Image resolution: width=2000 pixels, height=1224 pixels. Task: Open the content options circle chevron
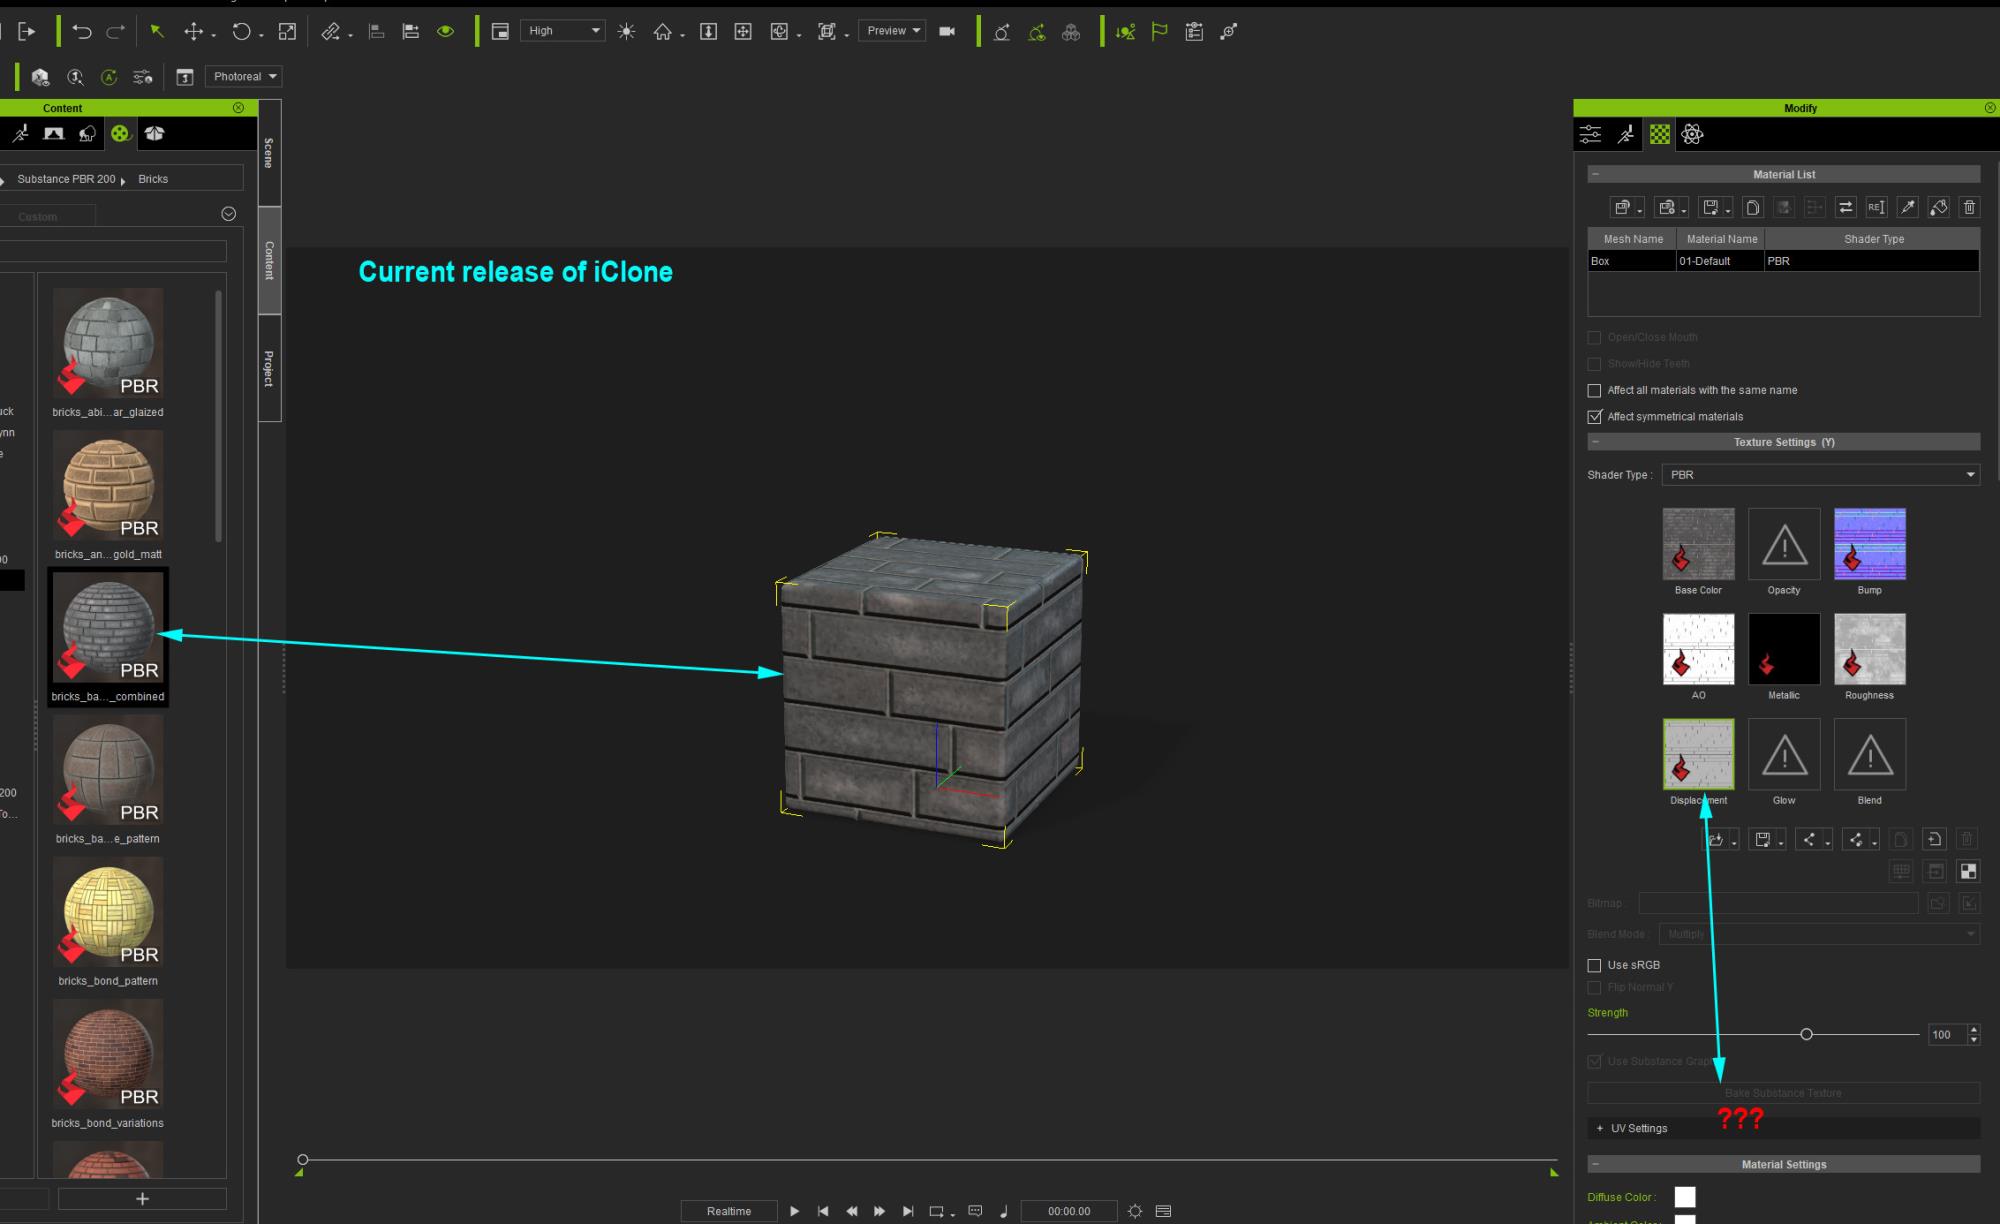228,214
